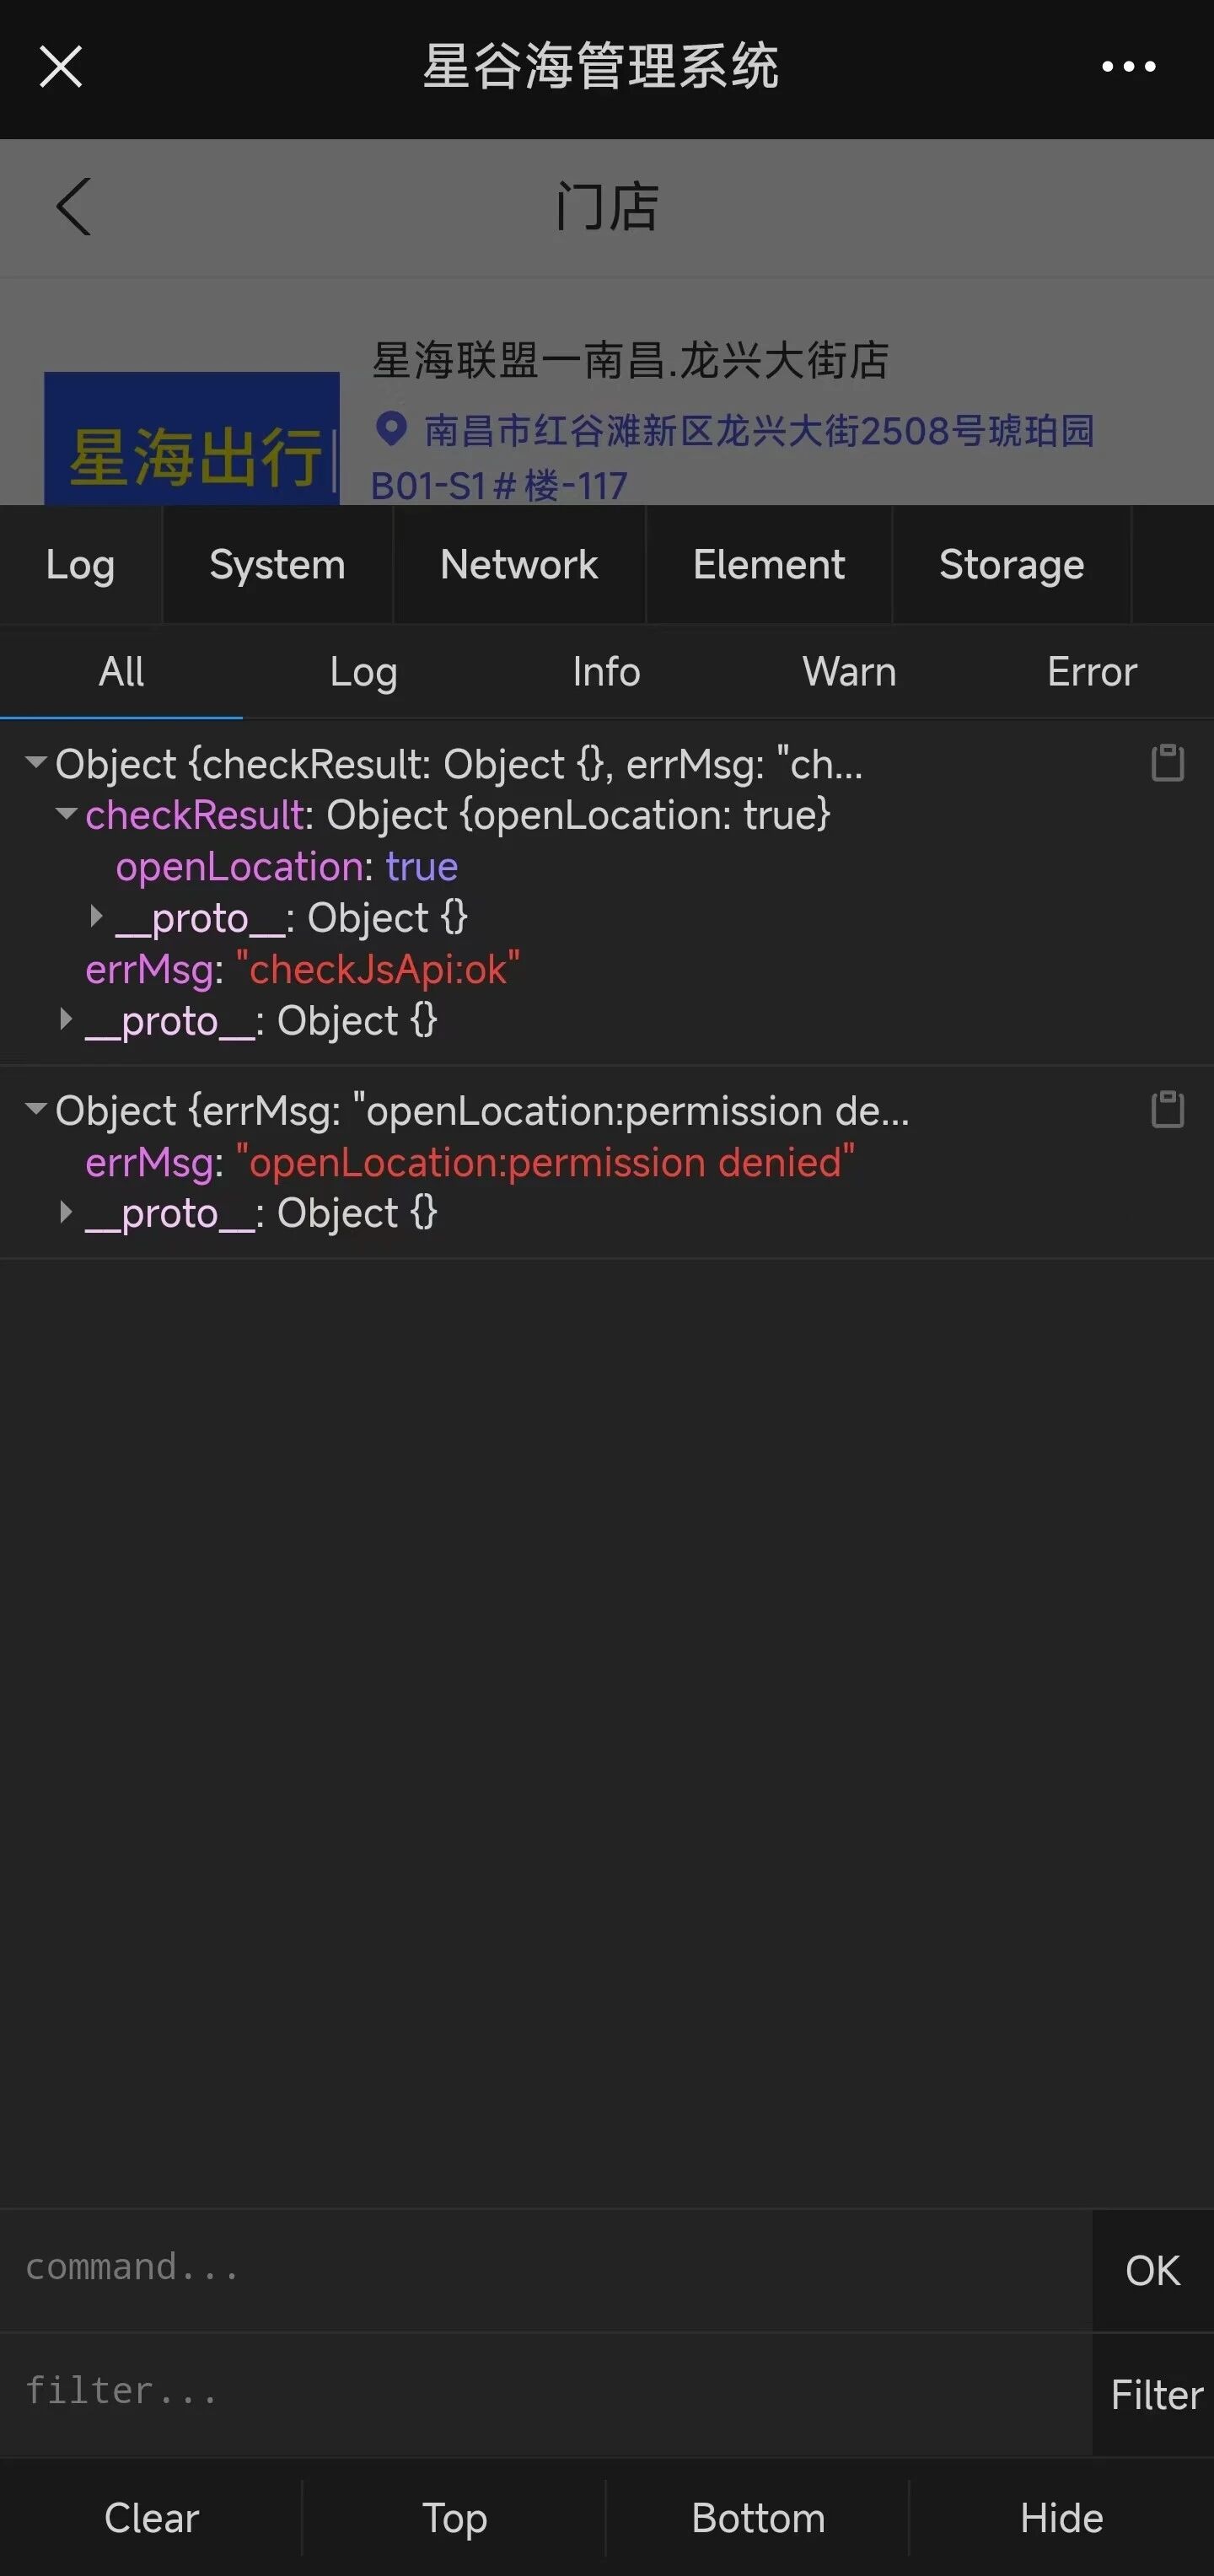Go back using the left chevron arrow

point(74,207)
